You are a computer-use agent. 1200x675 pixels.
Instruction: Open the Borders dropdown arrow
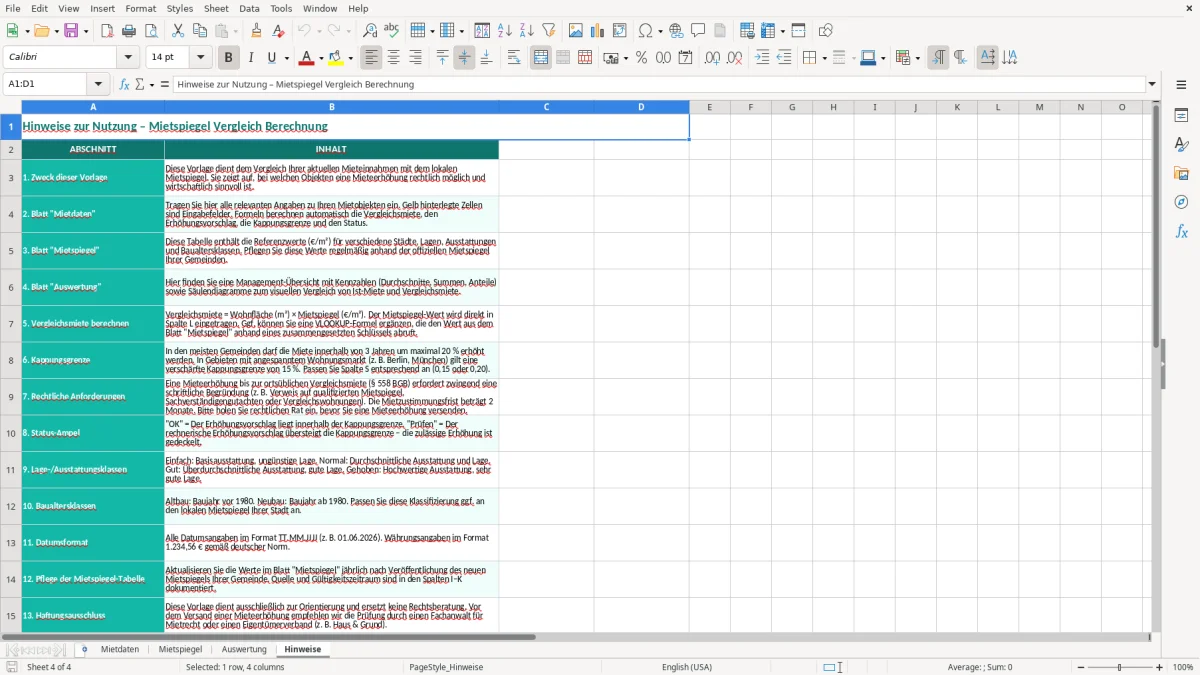824,58
